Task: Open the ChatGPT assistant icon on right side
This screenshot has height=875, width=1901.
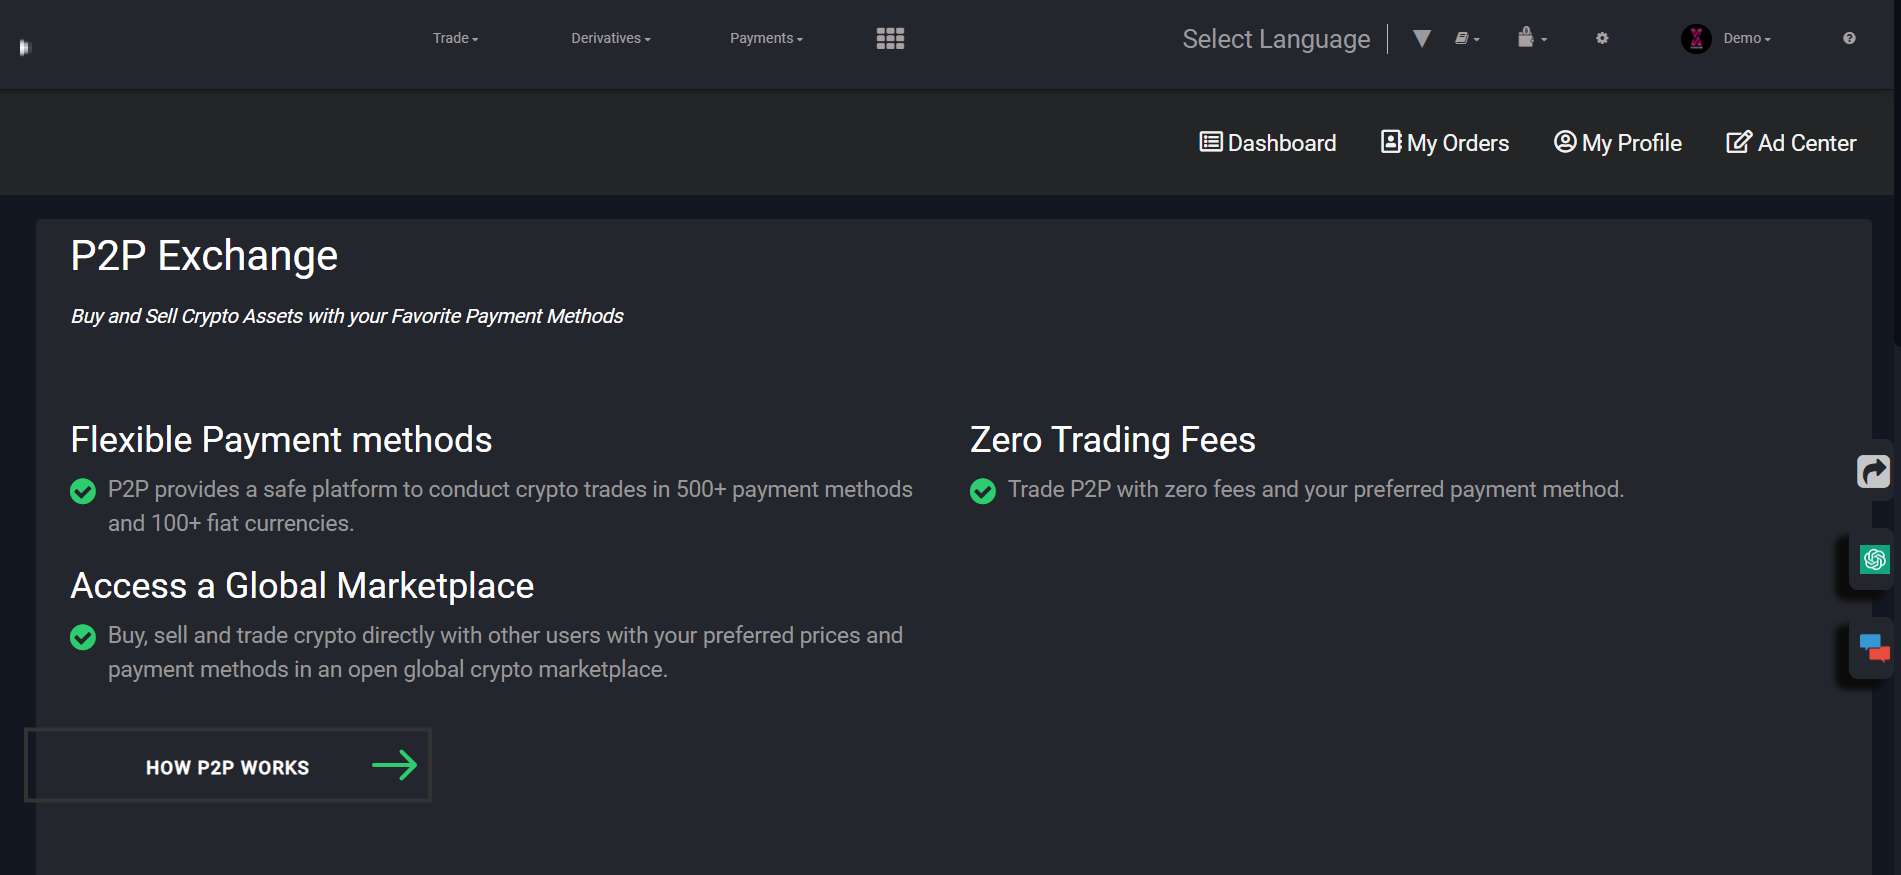Action: pos(1872,560)
